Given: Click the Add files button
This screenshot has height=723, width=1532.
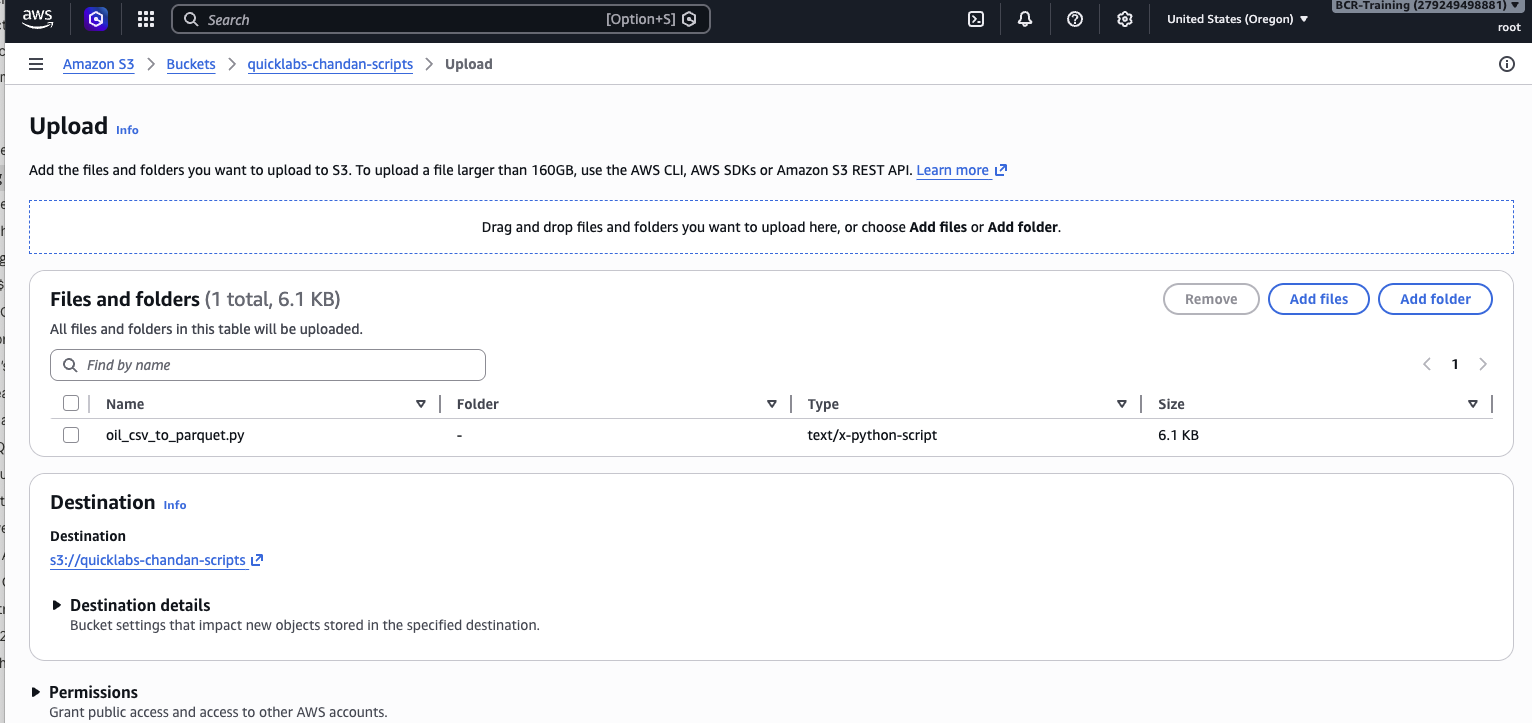Looking at the screenshot, I should [x=1318, y=299].
